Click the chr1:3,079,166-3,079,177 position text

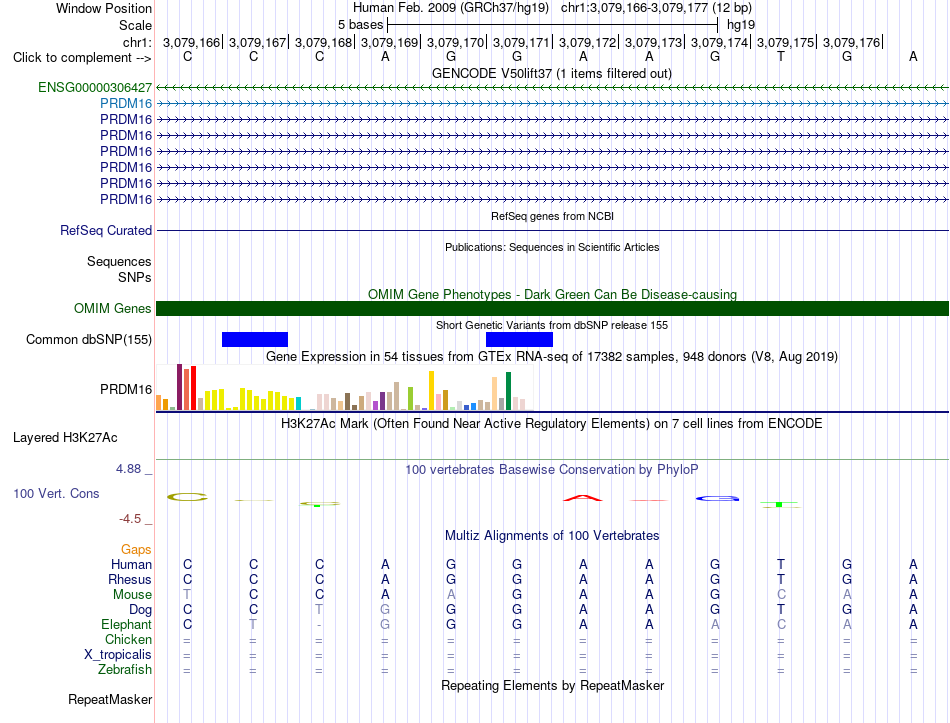tap(656, 8)
